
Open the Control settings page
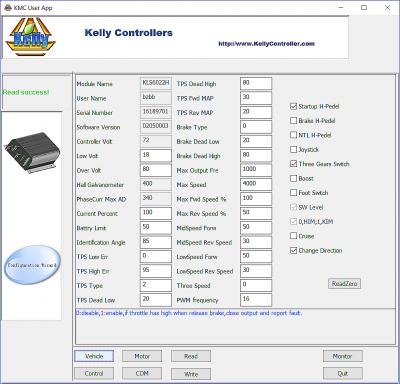click(94, 374)
